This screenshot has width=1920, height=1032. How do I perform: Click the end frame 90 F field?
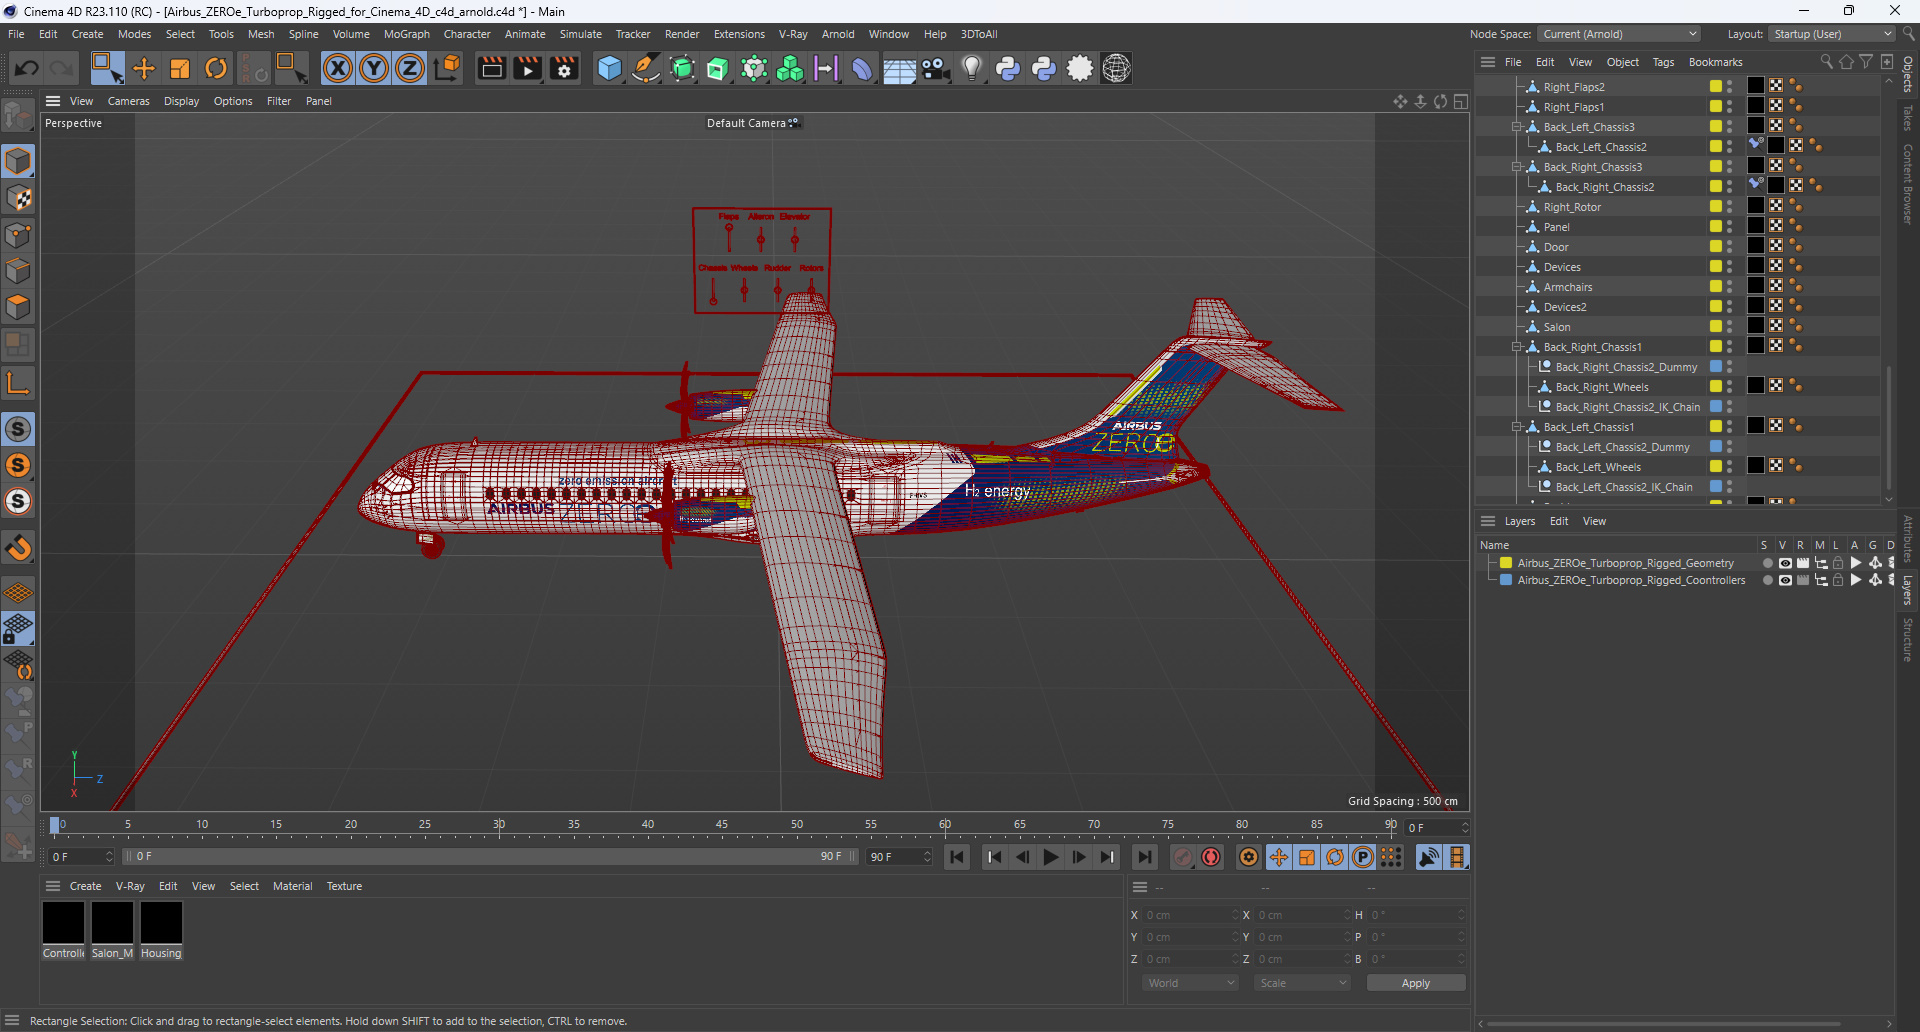coord(899,857)
